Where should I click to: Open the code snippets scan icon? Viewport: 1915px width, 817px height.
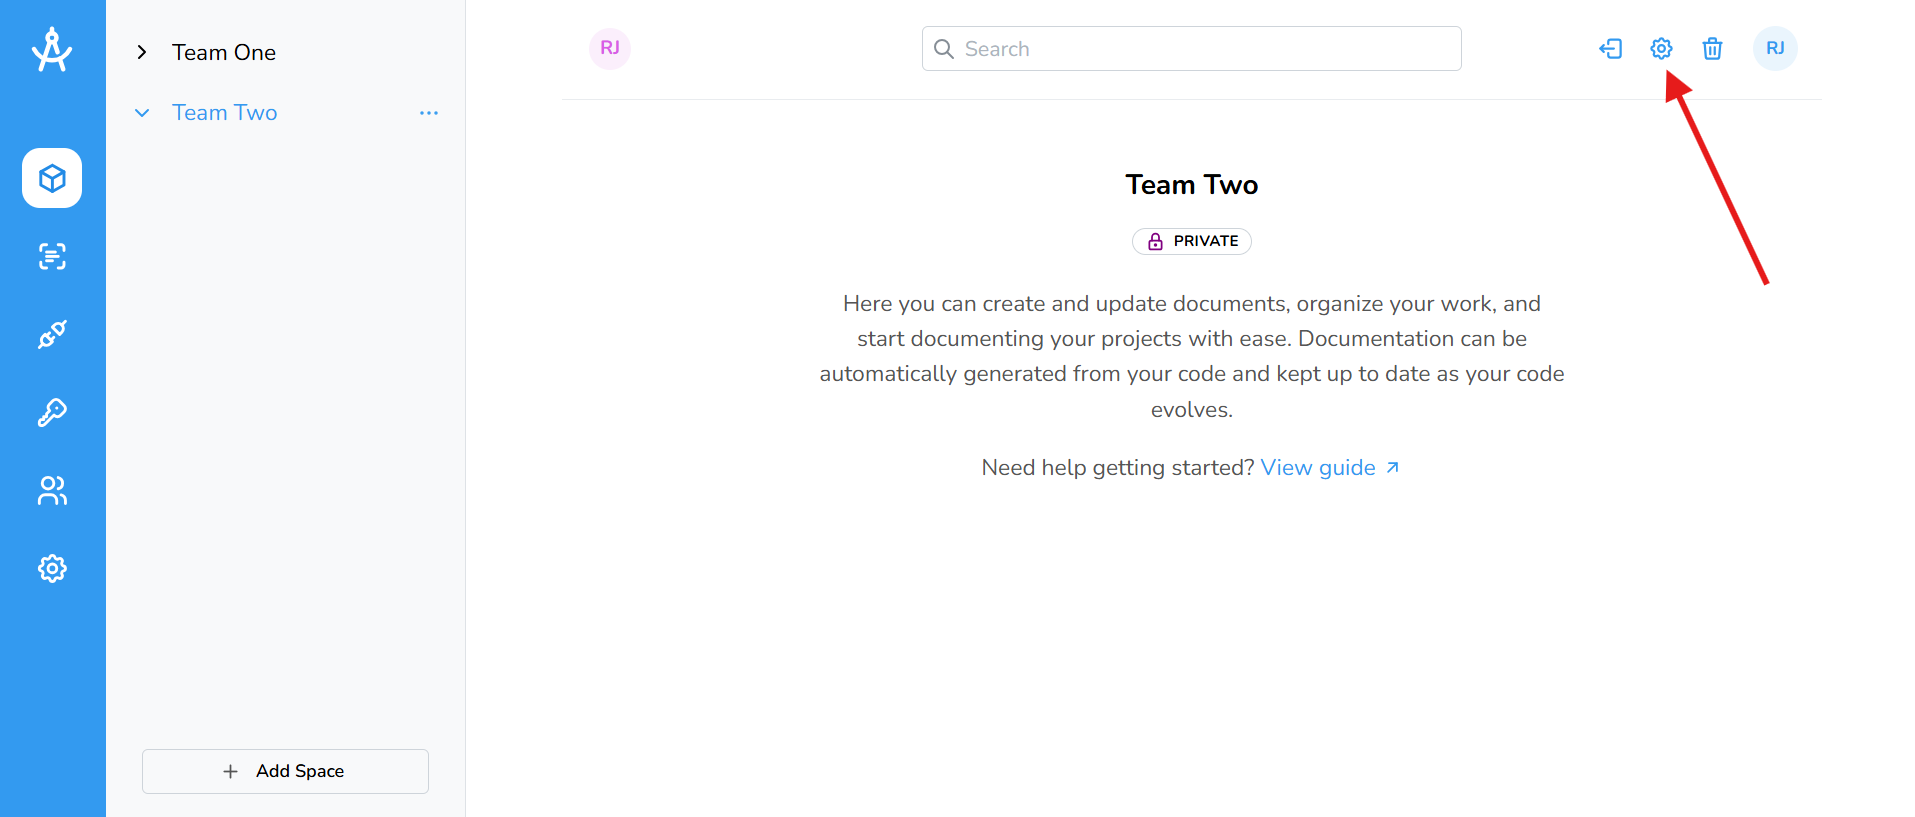click(52, 256)
